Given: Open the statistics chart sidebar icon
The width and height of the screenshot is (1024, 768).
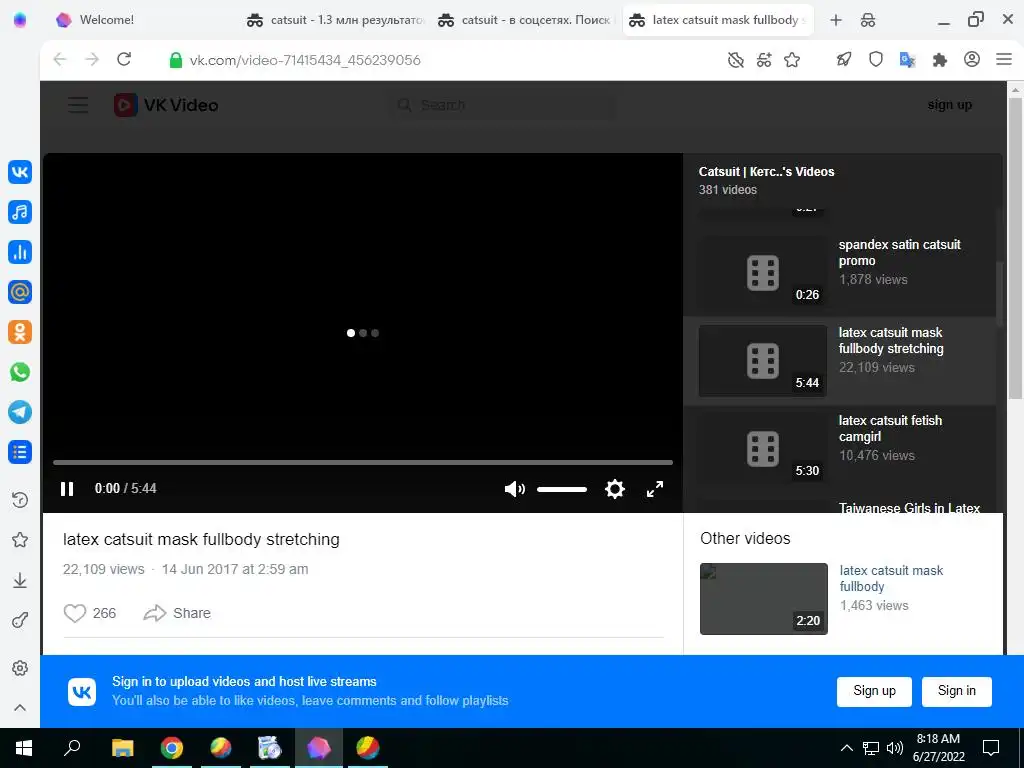Looking at the screenshot, I should pos(20,252).
